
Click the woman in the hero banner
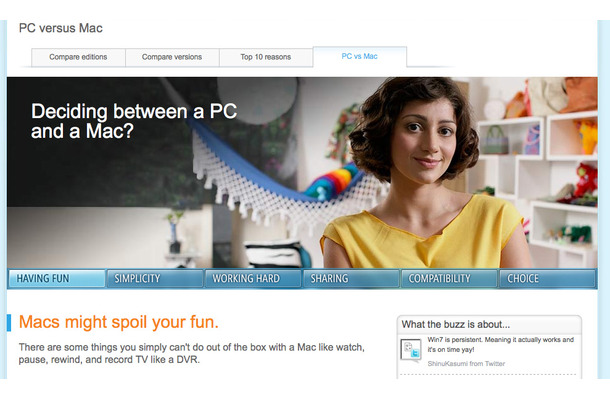point(422,173)
